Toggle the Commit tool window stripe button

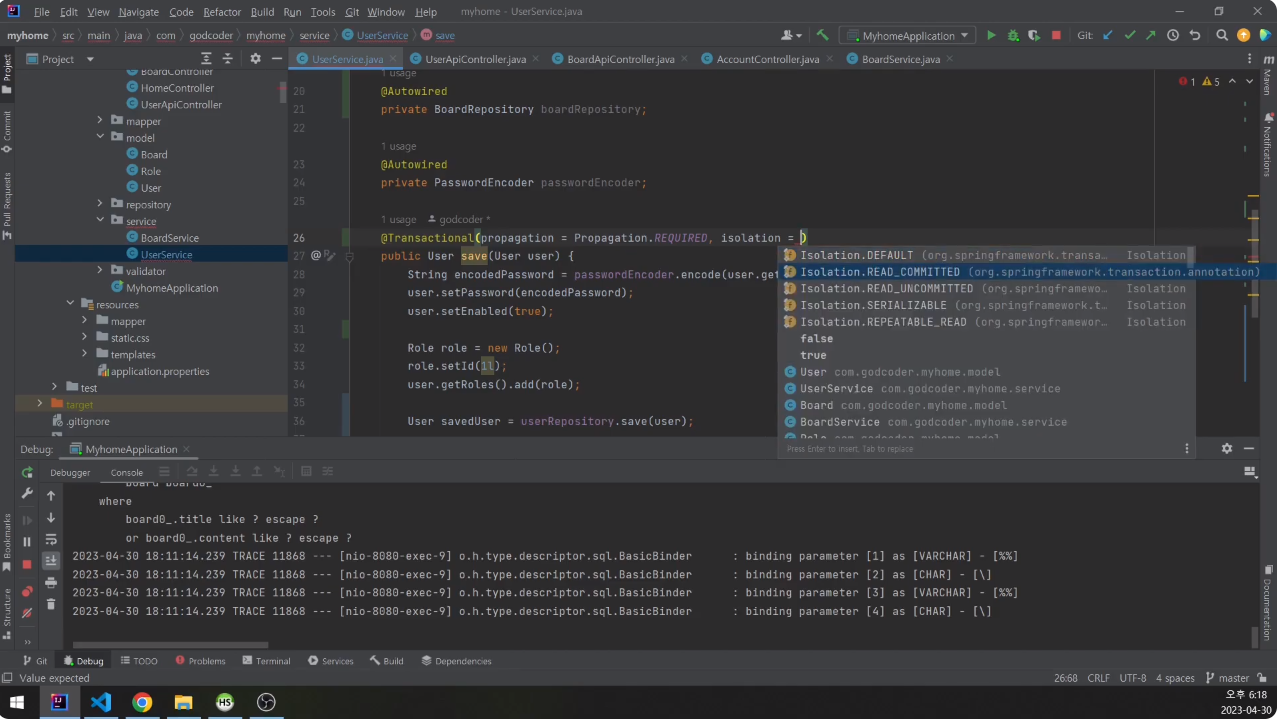pos(7,132)
